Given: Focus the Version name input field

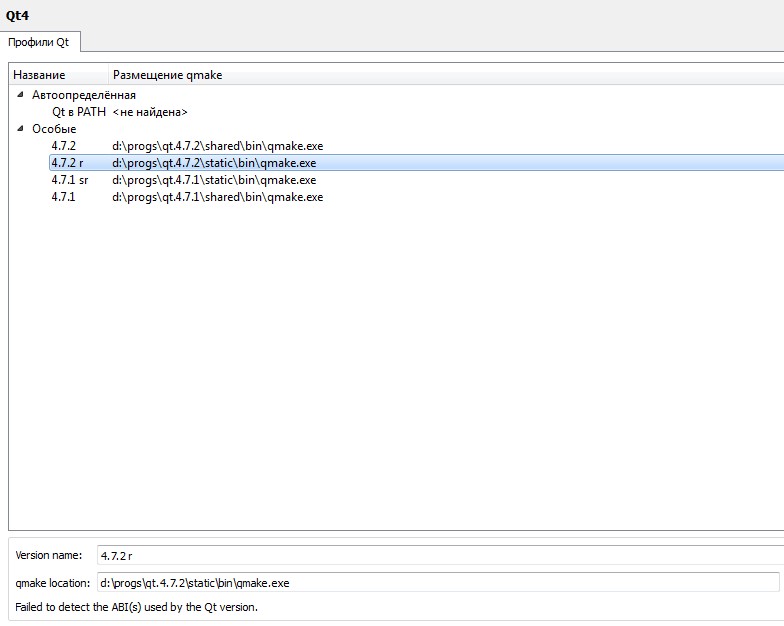Looking at the screenshot, I should point(438,555).
